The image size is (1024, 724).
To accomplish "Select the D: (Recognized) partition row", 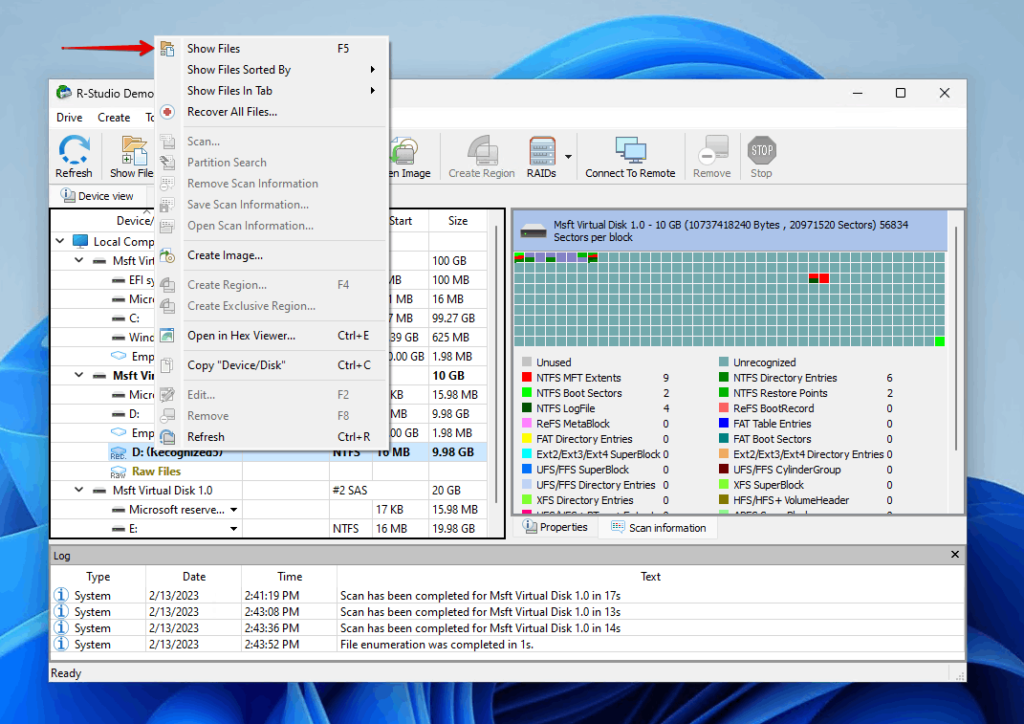I will click(269, 452).
